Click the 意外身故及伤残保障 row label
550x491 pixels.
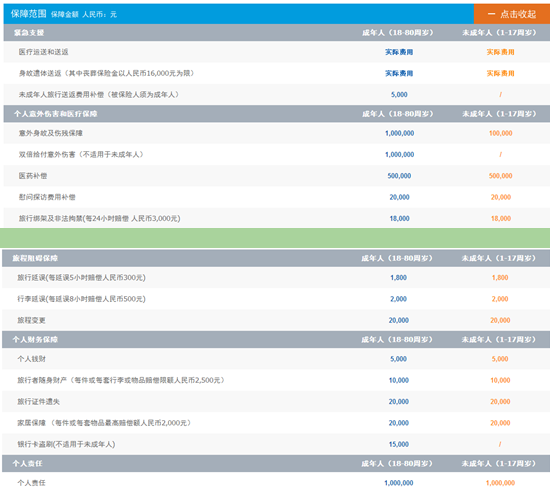[51, 133]
